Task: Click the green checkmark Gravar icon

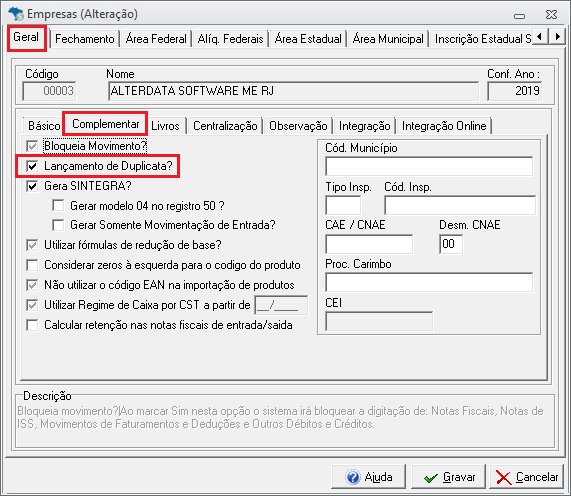Action: tap(431, 478)
